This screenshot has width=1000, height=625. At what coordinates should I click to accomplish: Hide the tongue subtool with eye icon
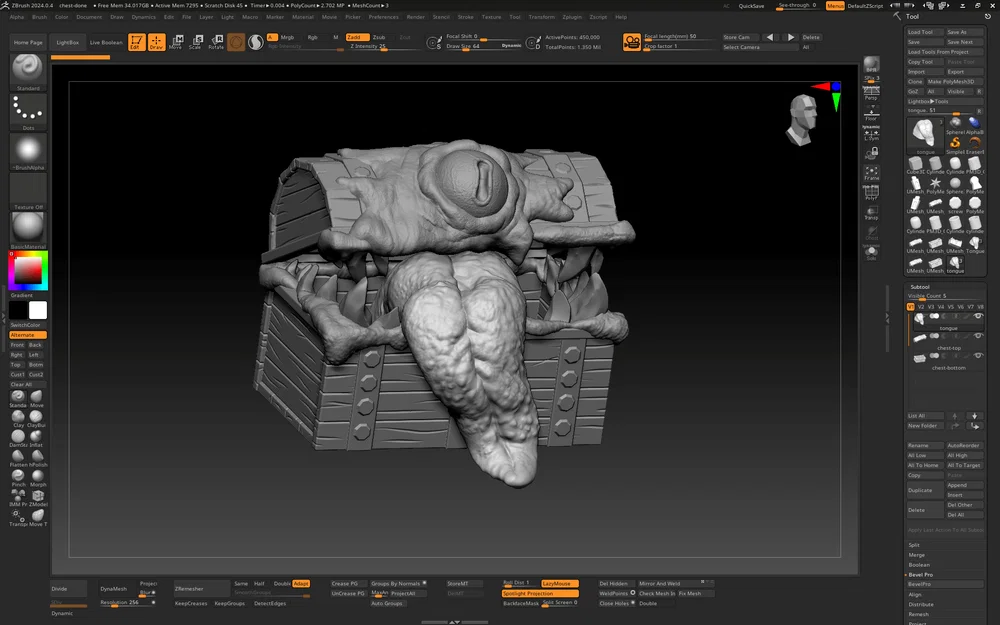click(x=979, y=317)
